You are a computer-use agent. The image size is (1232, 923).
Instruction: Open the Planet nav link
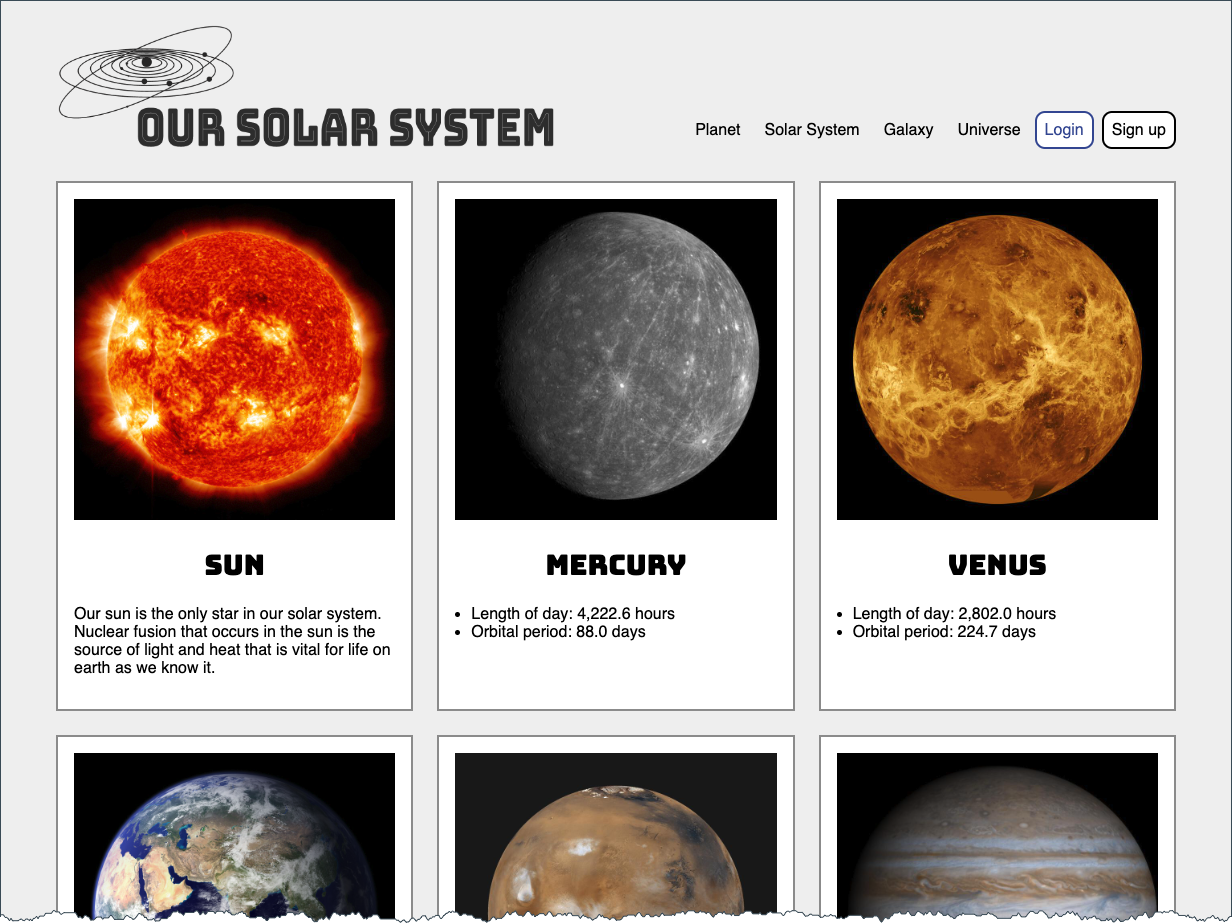[718, 130]
